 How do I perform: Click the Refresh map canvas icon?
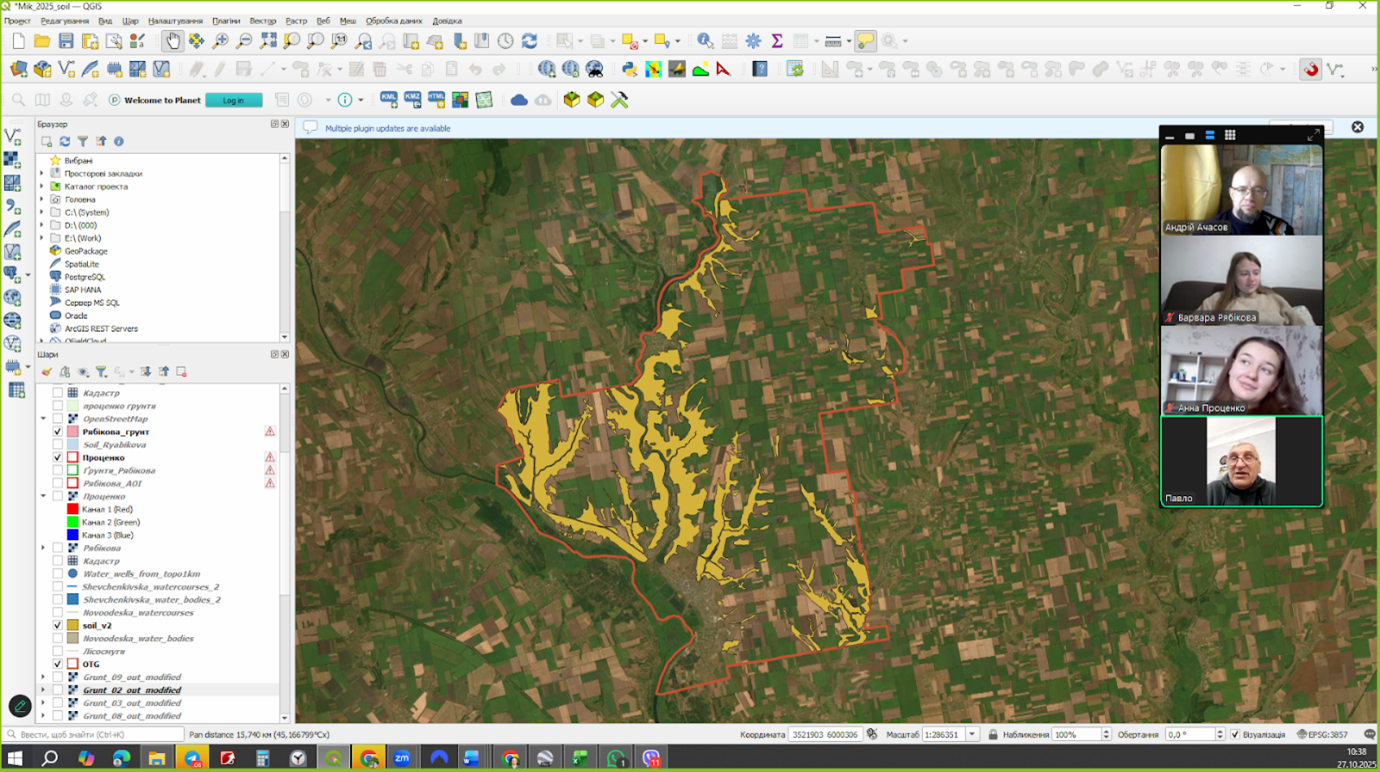click(530, 41)
